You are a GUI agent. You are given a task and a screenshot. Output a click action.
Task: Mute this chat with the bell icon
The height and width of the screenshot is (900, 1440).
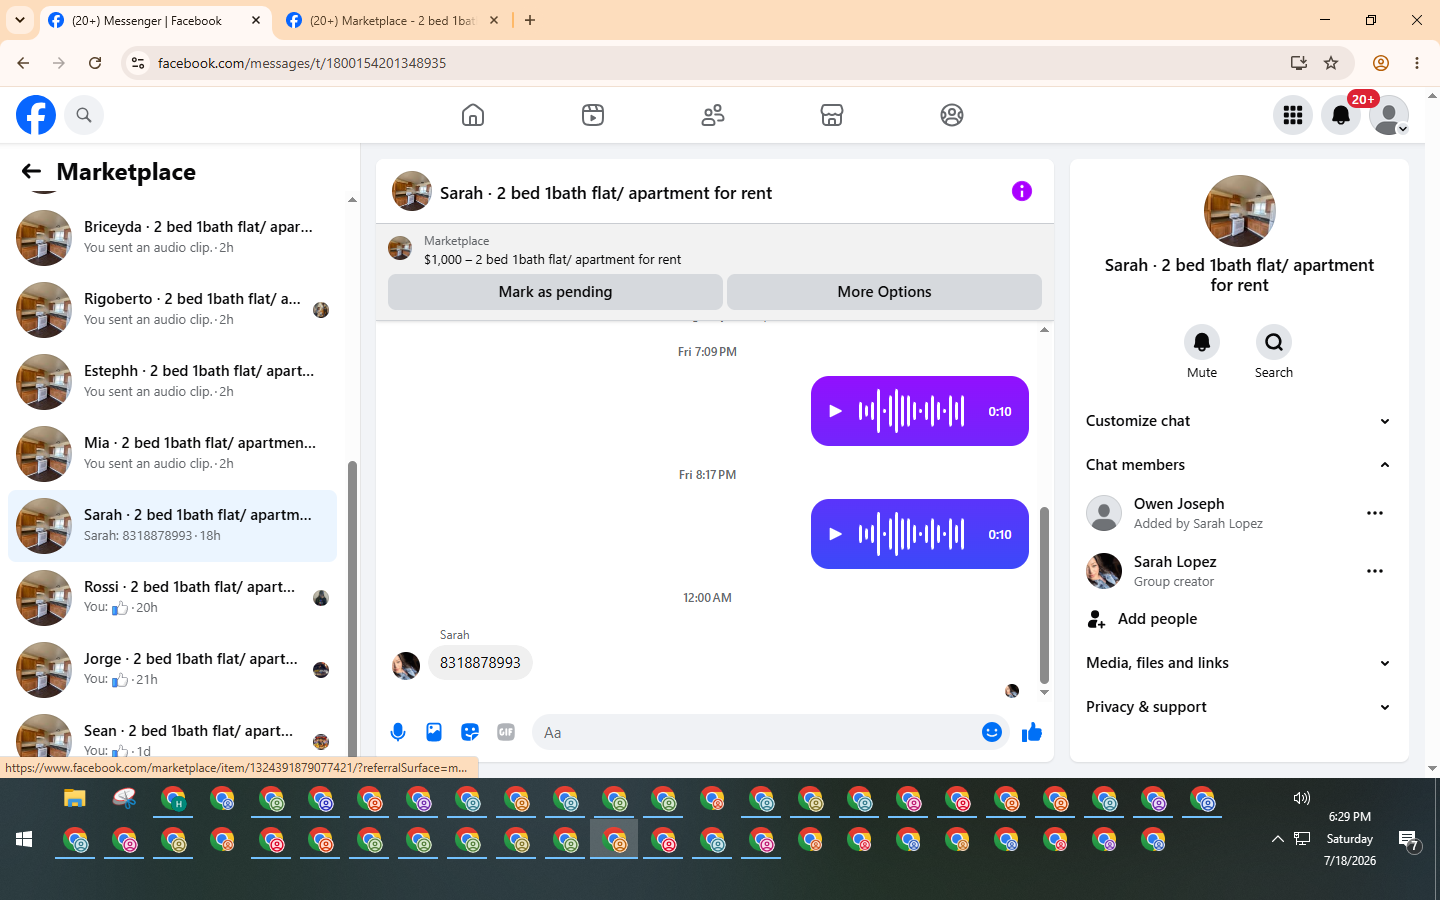(x=1202, y=342)
